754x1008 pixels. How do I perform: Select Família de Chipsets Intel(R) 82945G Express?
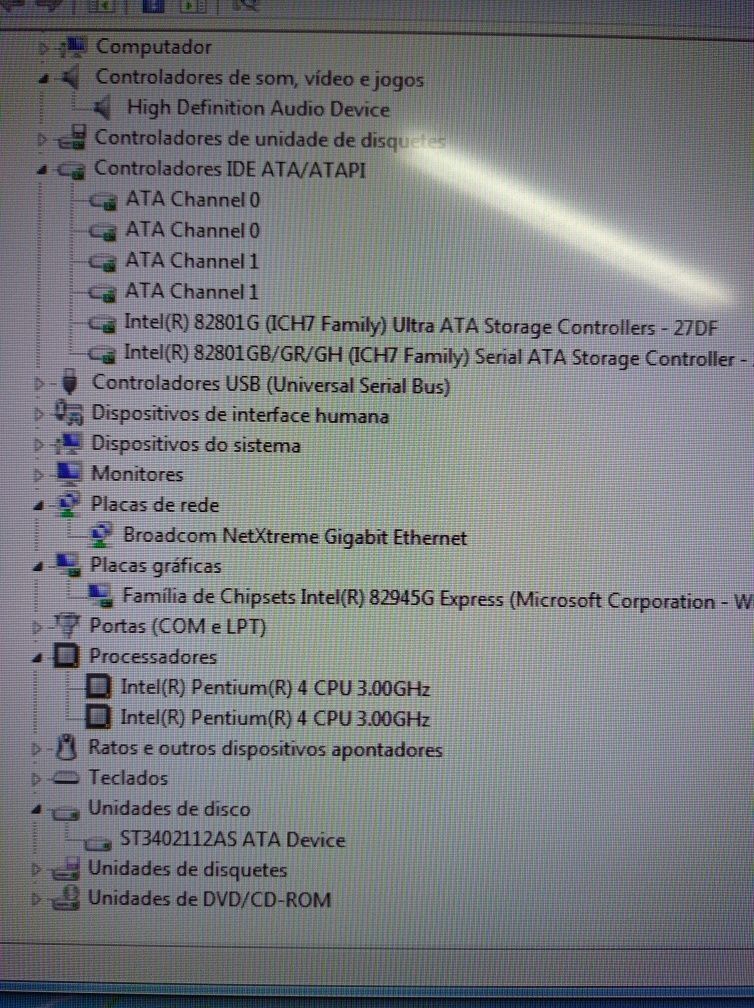pos(436,599)
